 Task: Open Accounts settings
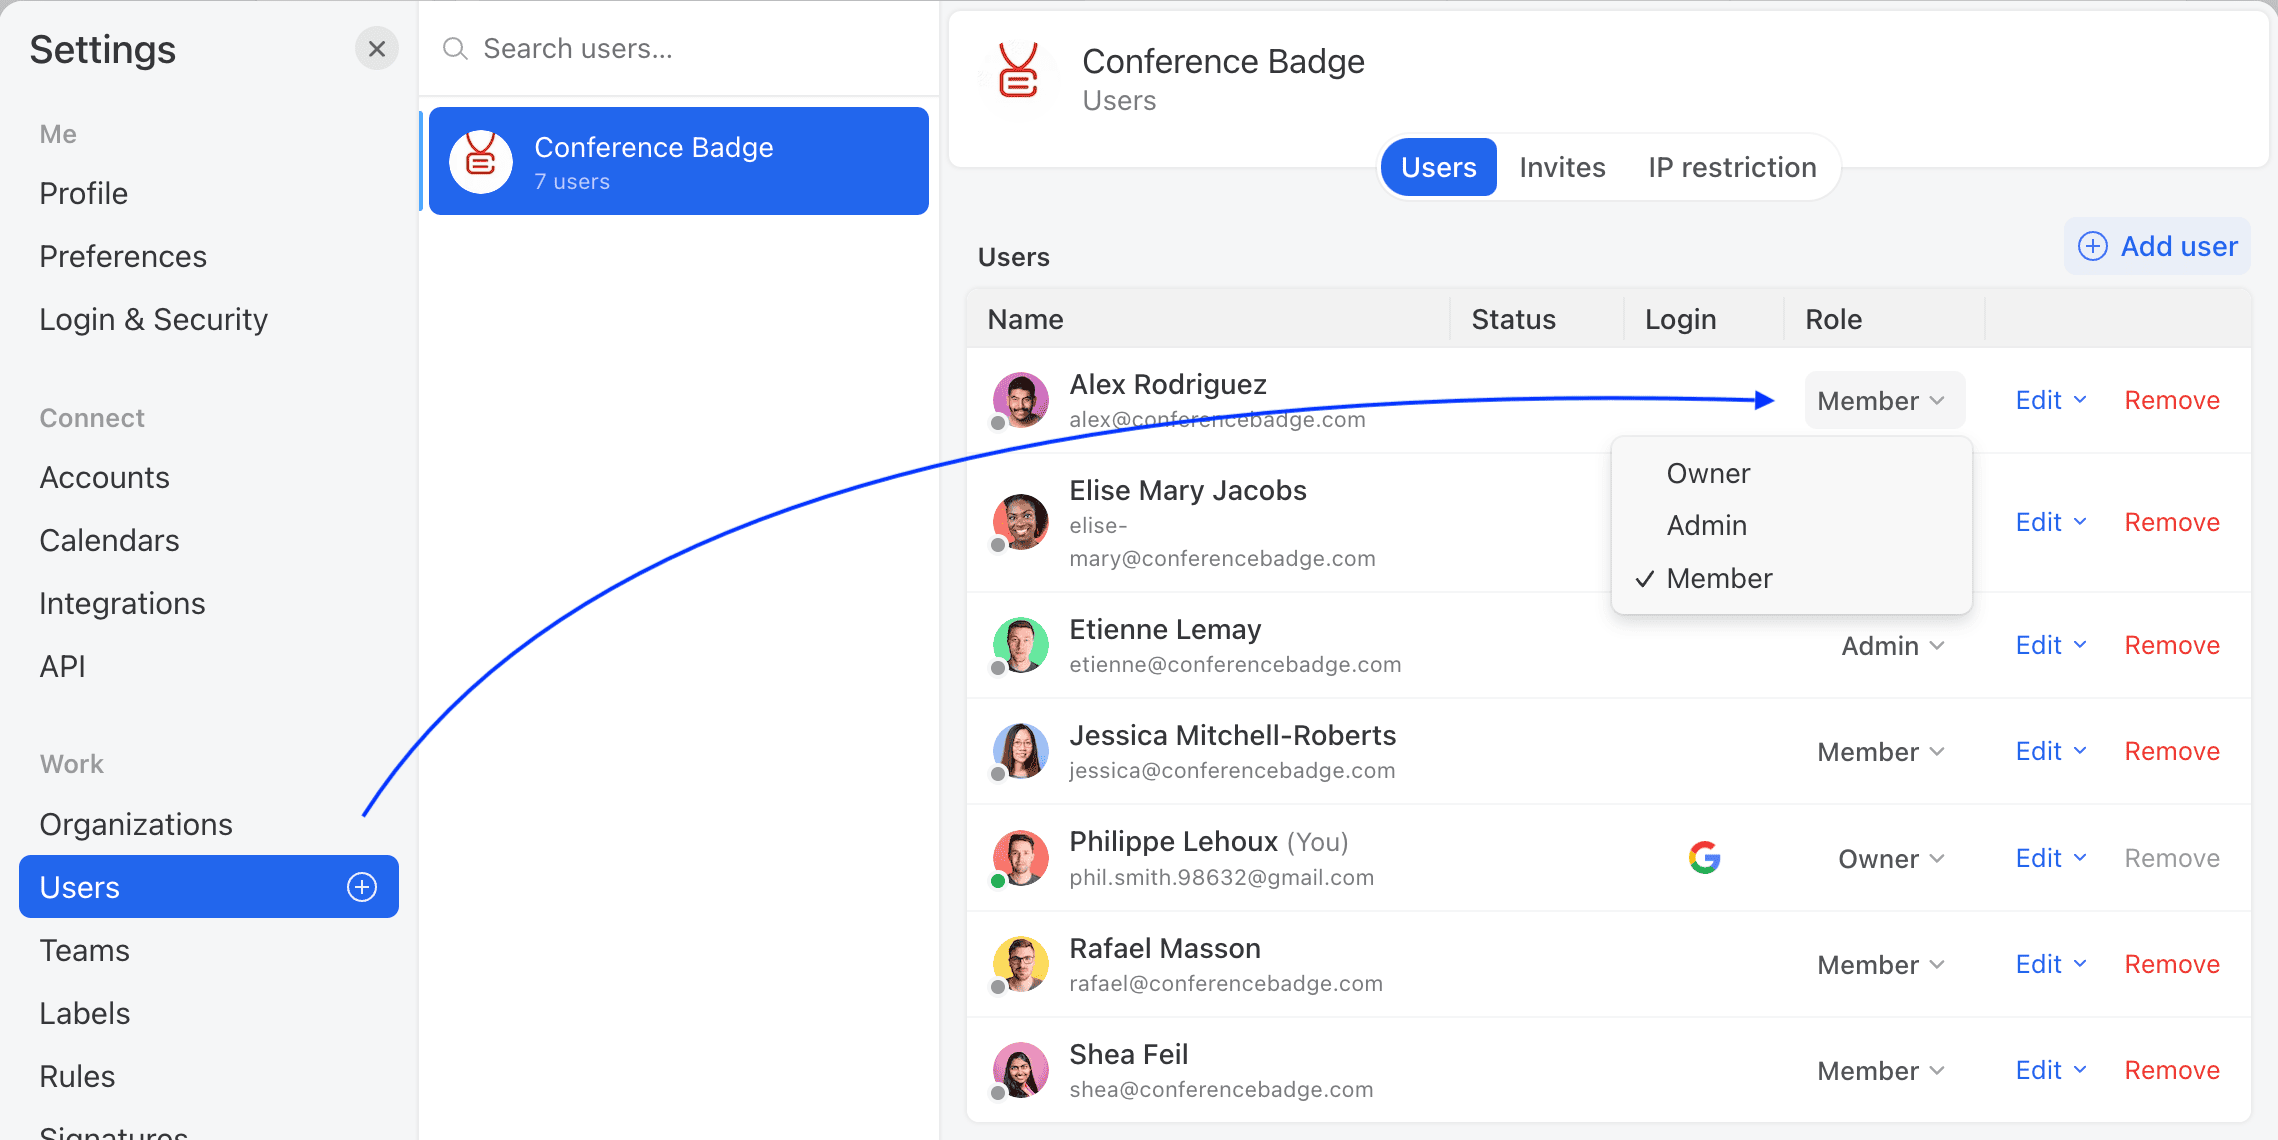[209, 477]
